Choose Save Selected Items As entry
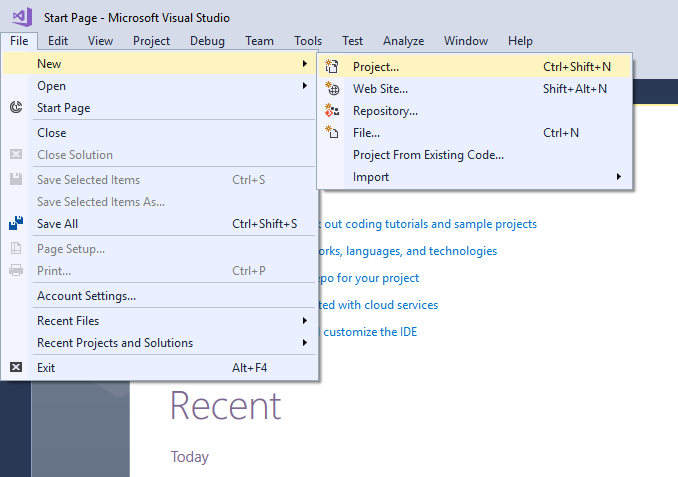Viewport: 678px width, 477px height. click(159, 202)
